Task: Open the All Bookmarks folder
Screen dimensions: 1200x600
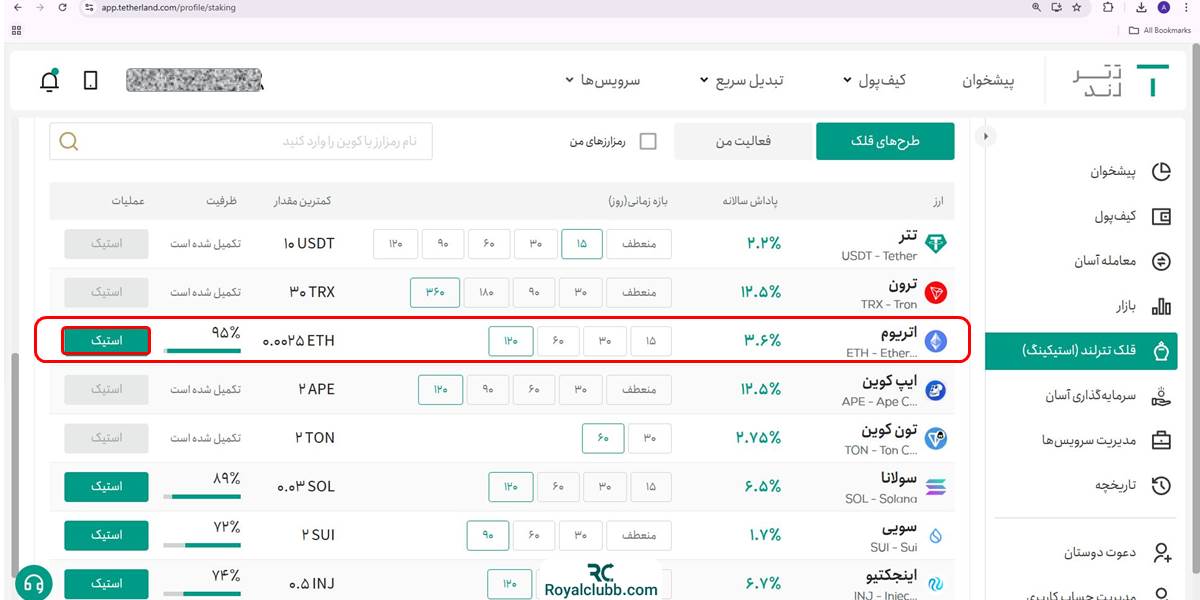Action: [1160, 30]
